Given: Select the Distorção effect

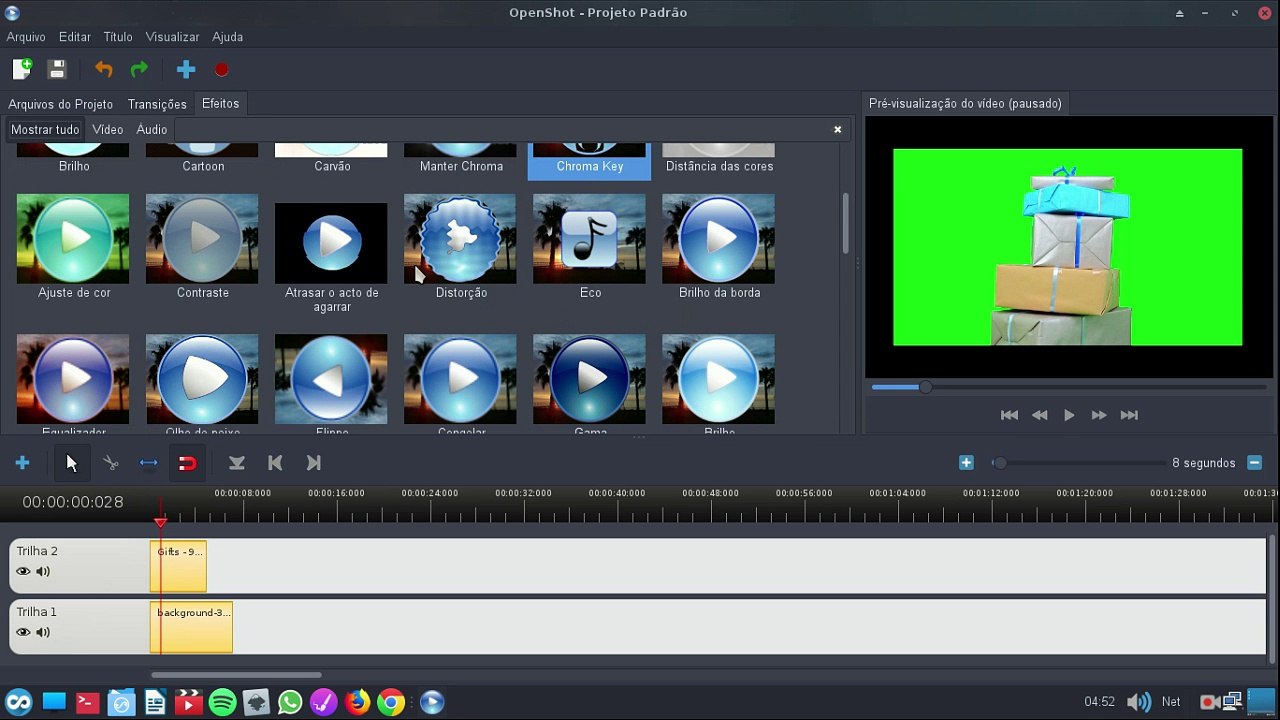Looking at the screenshot, I should (x=461, y=247).
